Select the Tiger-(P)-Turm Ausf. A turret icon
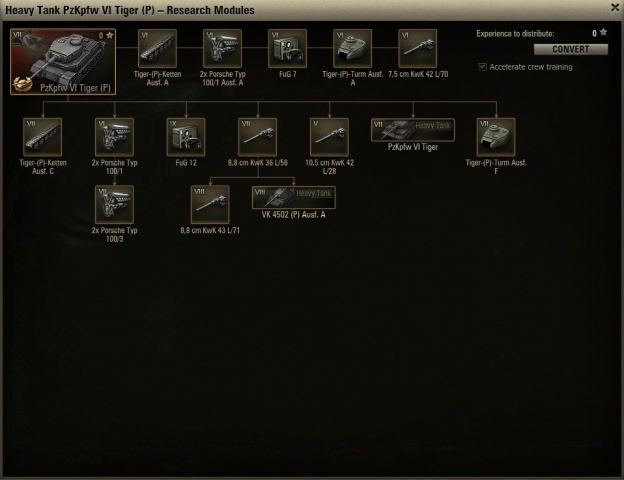This screenshot has width=624, height=480. (353, 48)
